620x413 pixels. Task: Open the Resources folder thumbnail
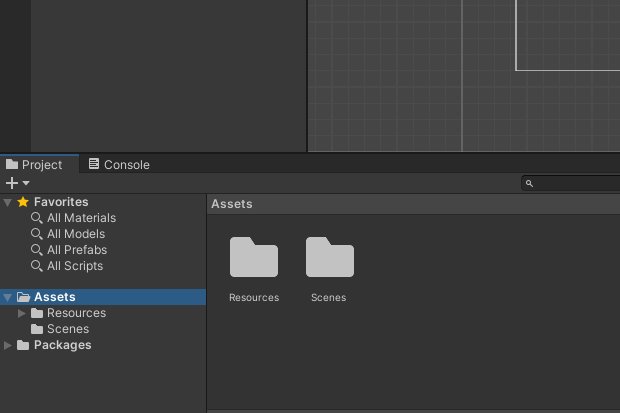(x=254, y=258)
